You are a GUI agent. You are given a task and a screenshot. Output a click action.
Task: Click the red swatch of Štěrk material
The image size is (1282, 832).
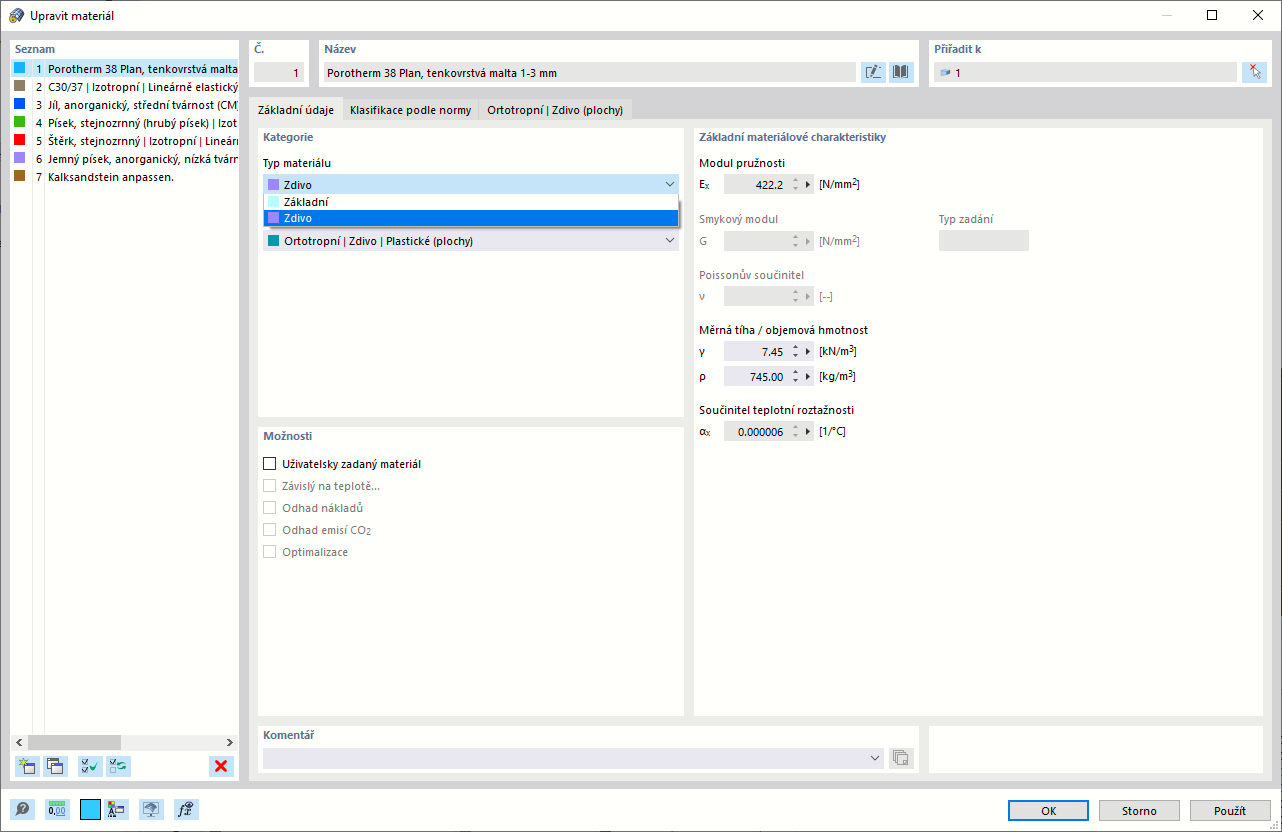19,140
